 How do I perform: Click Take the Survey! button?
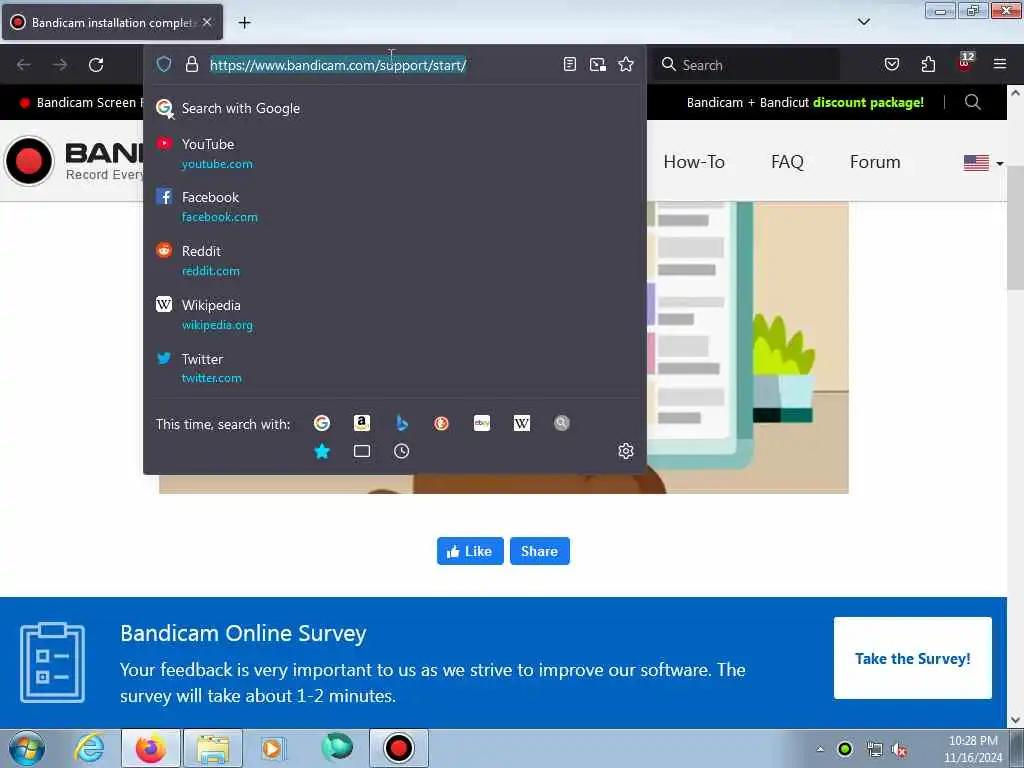[912, 658]
